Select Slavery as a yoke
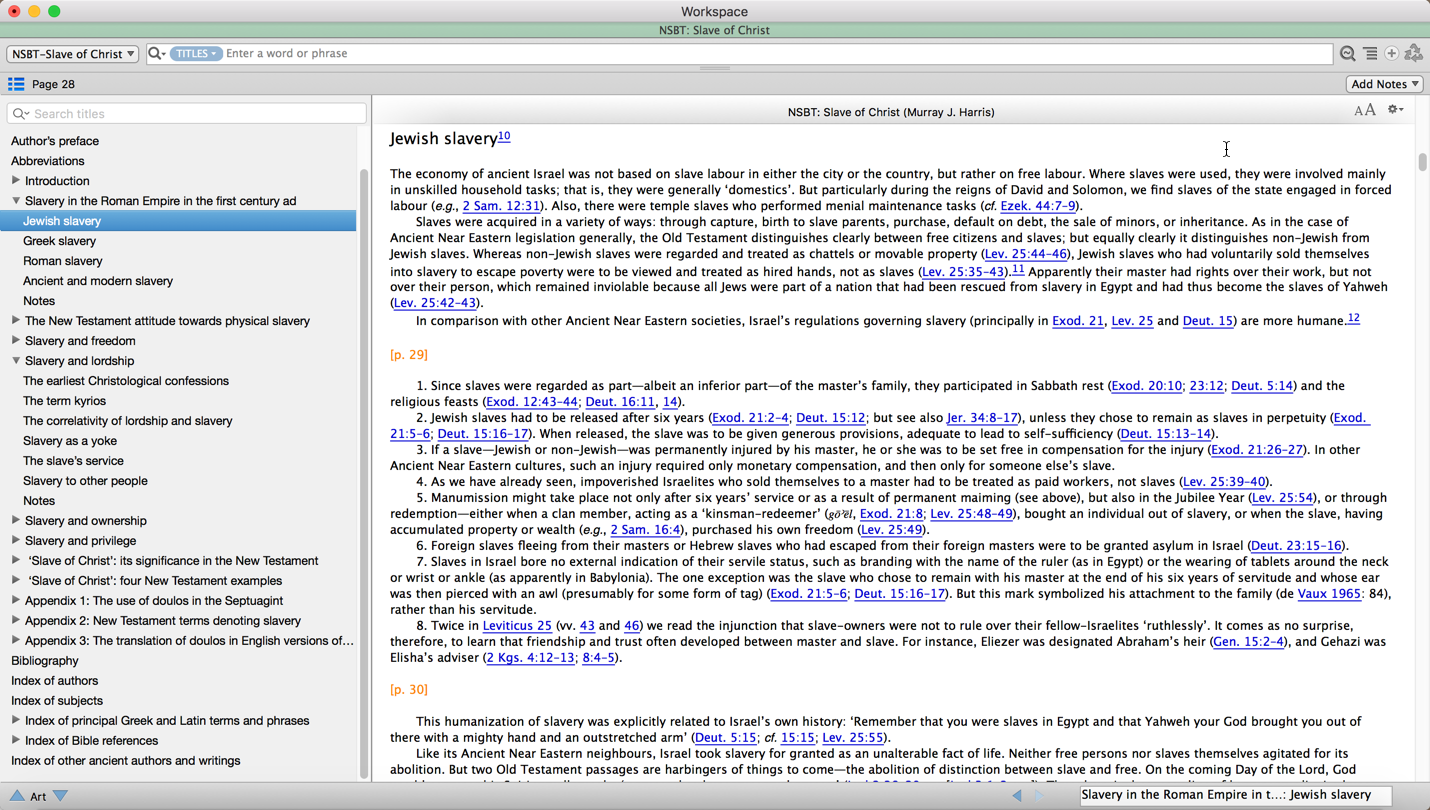This screenshot has width=1430, height=810. tap(70, 441)
